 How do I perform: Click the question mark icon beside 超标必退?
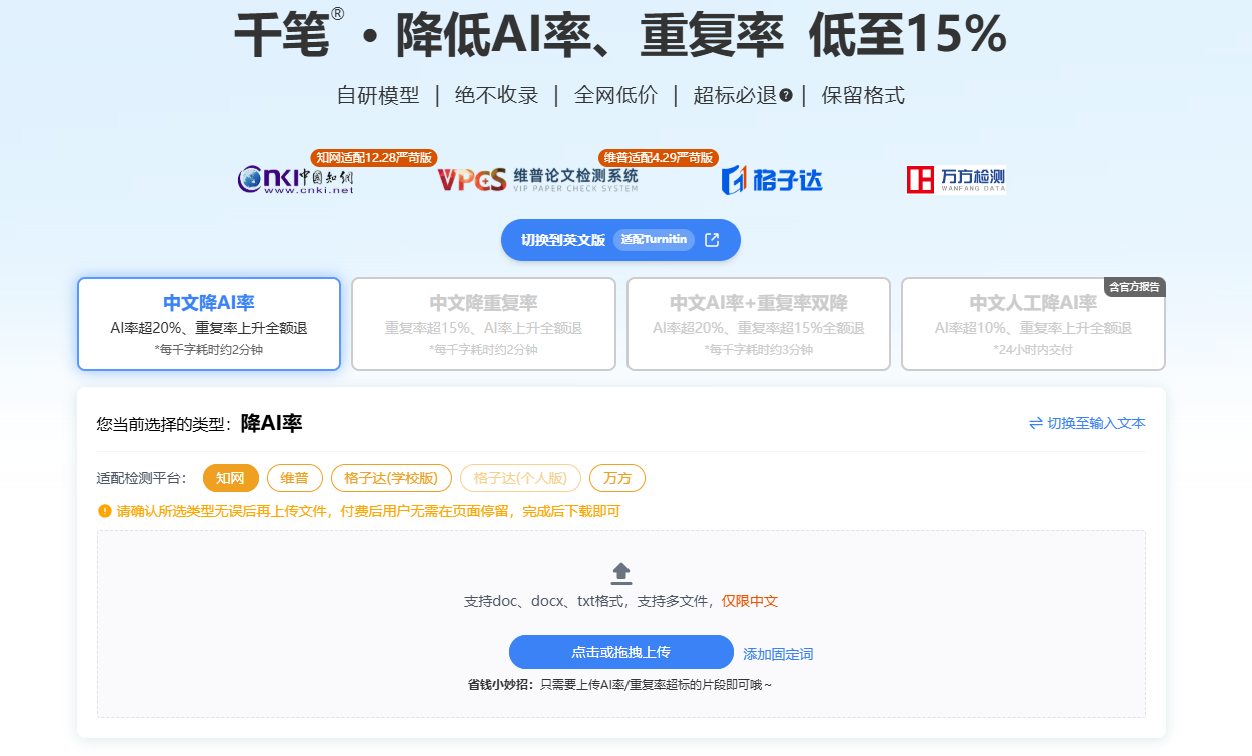pyautogui.click(x=786, y=95)
